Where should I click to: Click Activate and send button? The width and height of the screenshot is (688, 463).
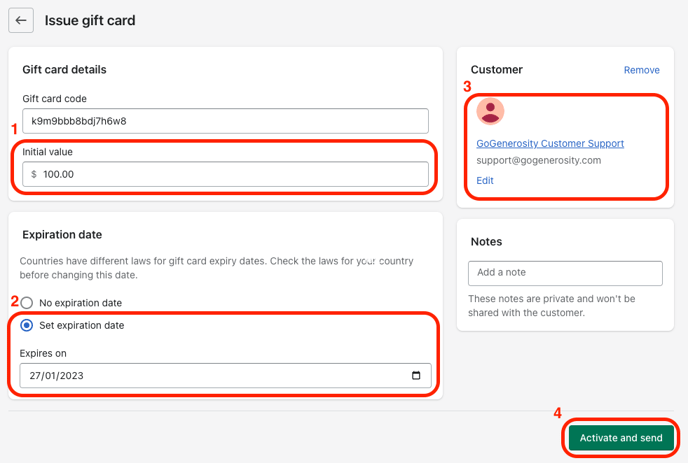point(621,438)
